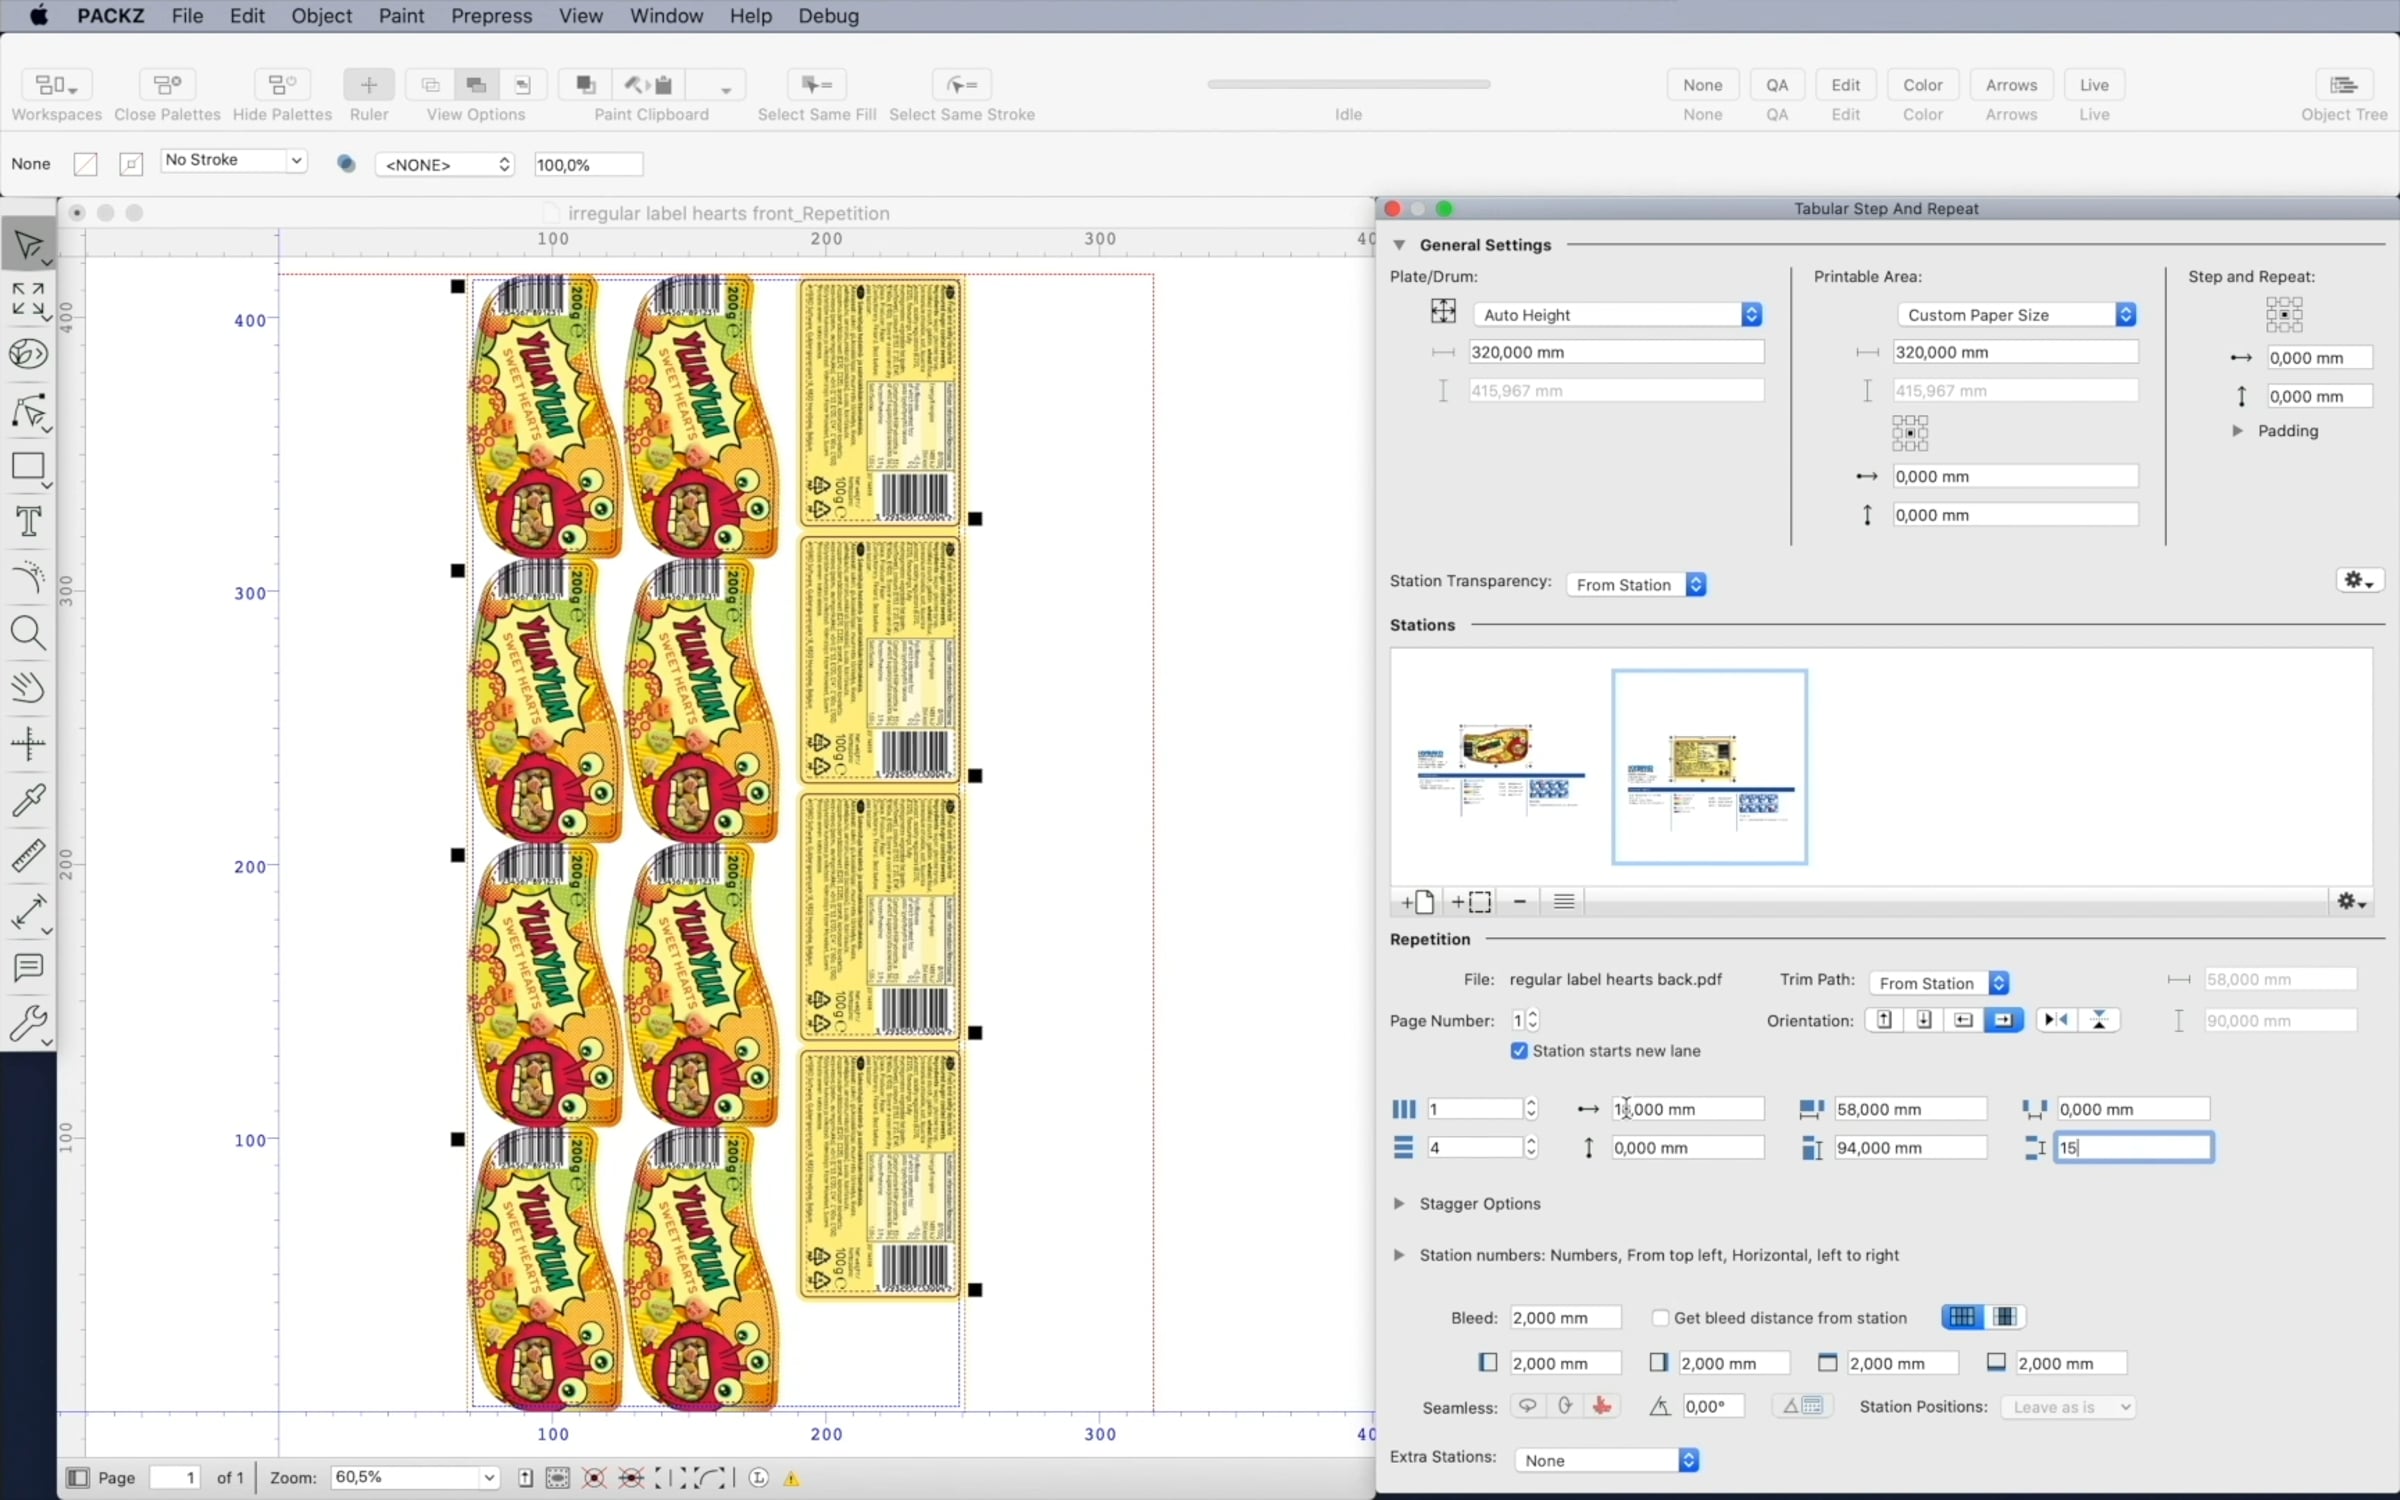Enable Get bleed distance from station
This screenshot has height=1500, width=2400.
coord(1660,1318)
